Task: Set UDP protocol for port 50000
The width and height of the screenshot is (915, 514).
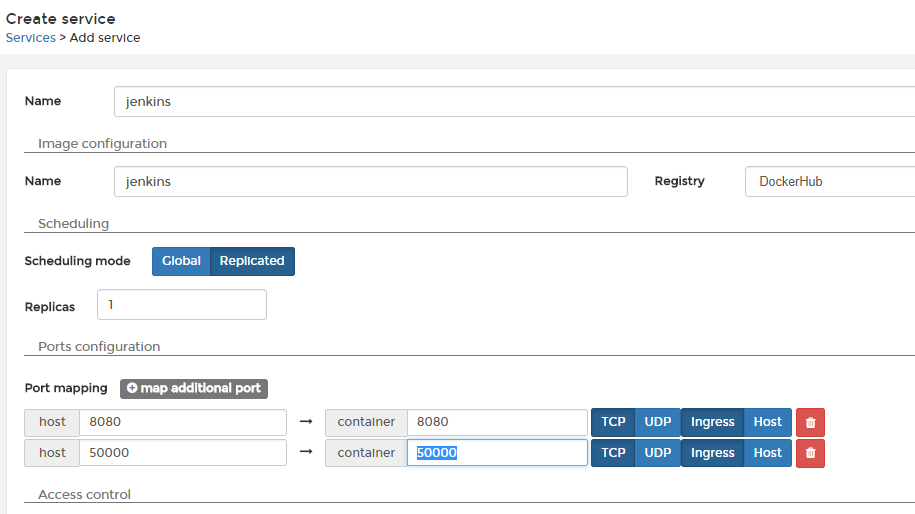Action: (x=657, y=453)
